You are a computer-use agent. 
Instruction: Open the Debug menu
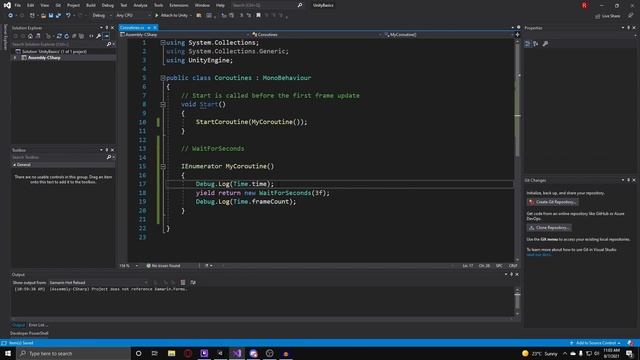(x=108, y=5)
